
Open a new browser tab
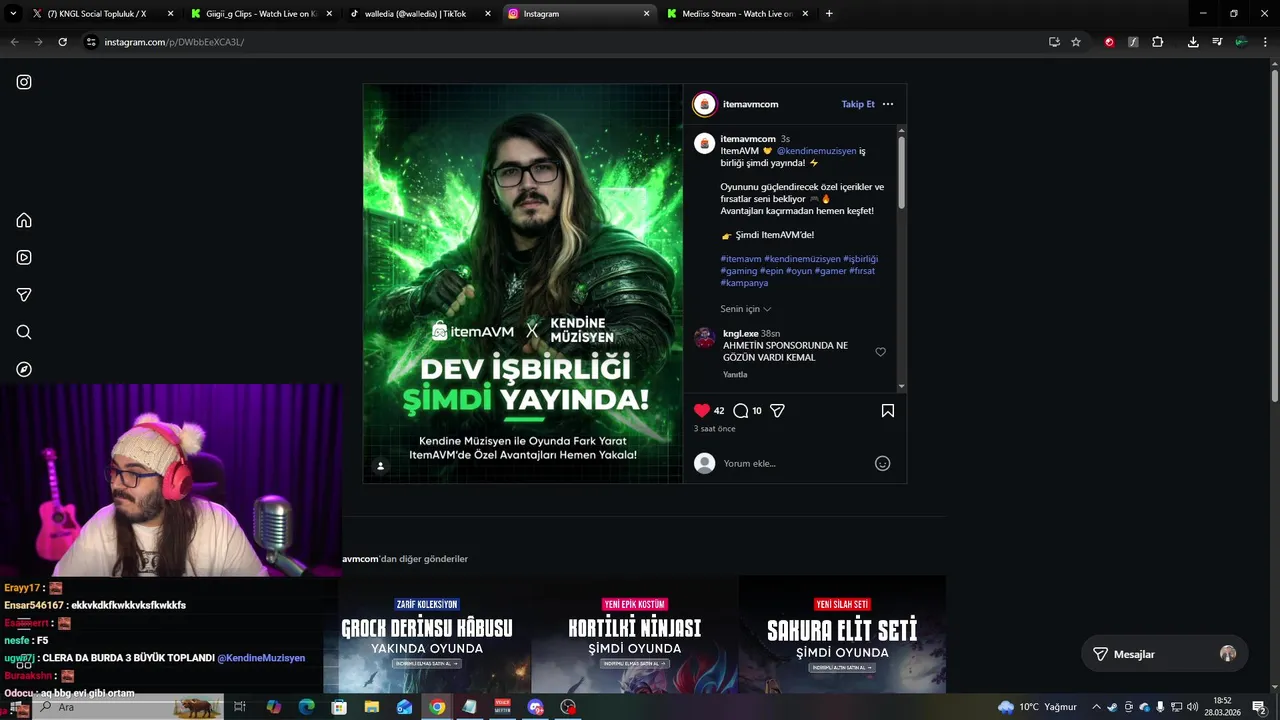point(829,14)
